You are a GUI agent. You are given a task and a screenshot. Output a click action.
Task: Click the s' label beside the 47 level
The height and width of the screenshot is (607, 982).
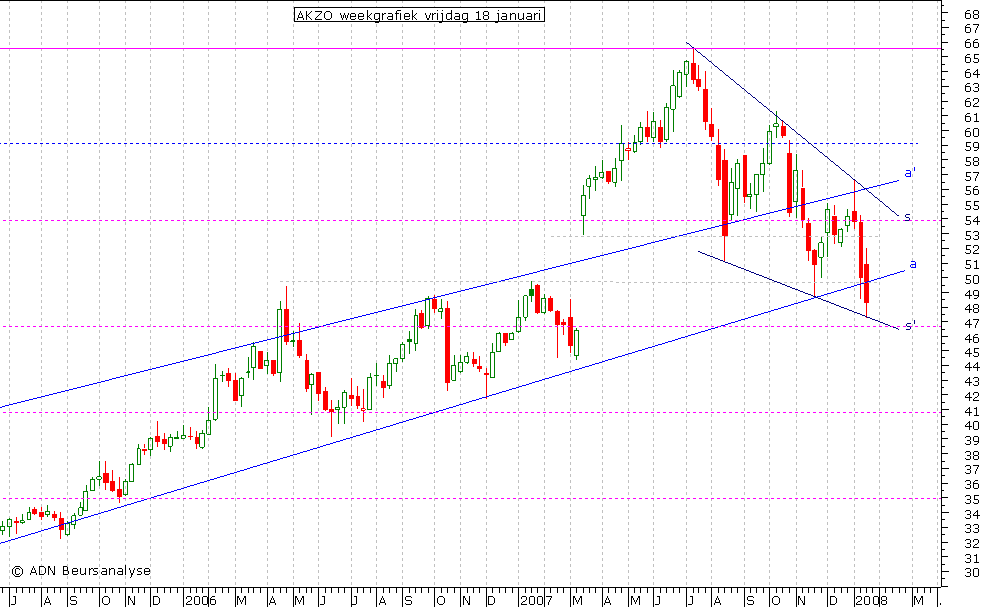point(911,325)
